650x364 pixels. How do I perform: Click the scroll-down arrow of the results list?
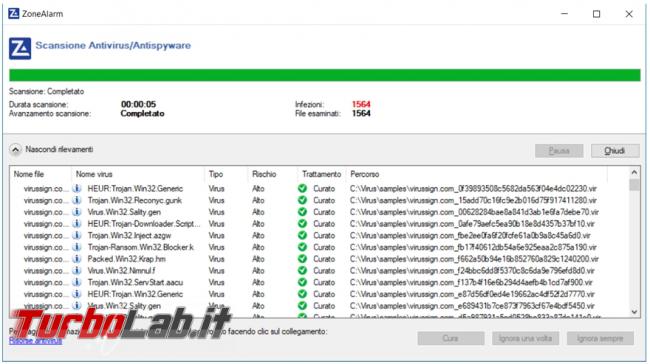[634, 312]
